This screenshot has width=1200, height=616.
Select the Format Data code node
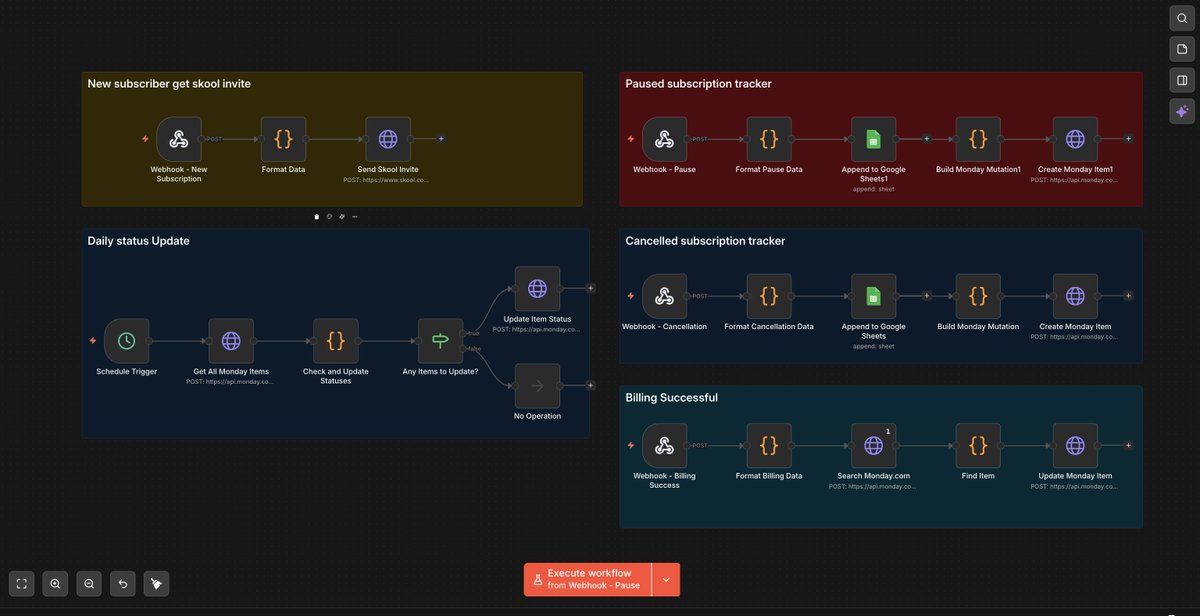click(x=283, y=139)
